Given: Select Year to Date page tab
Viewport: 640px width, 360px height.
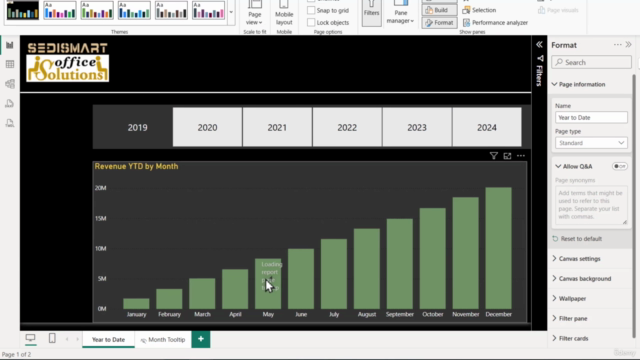Looking at the screenshot, I should tap(108, 339).
